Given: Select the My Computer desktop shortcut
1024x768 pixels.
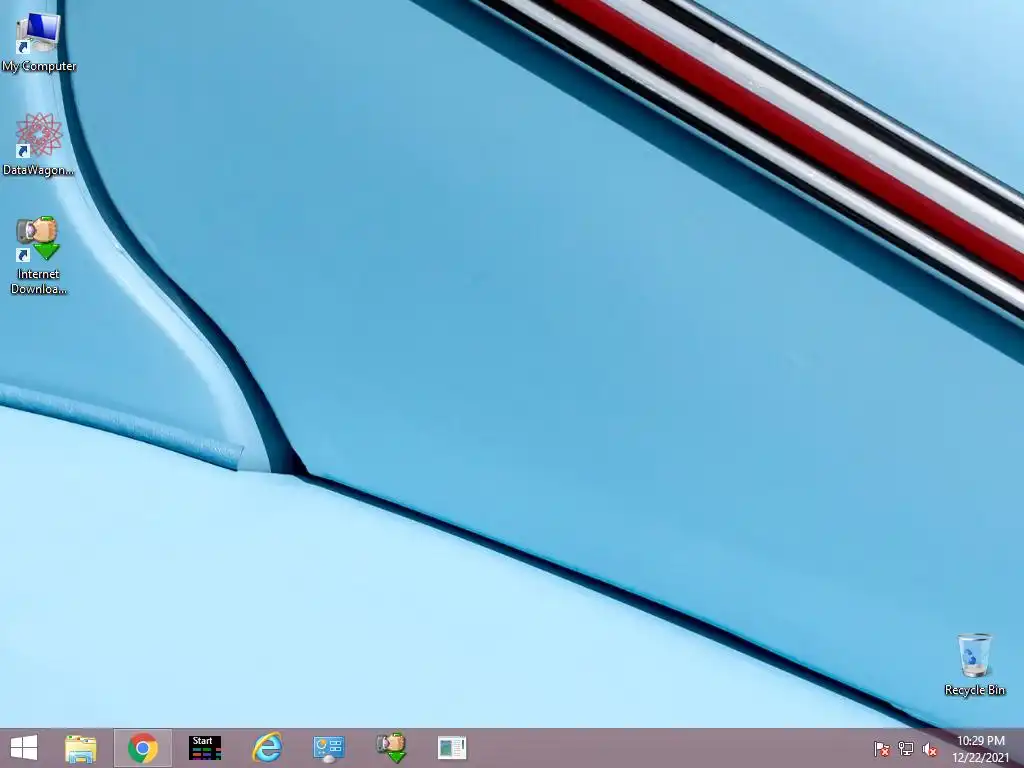Looking at the screenshot, I should click(39, 41).
